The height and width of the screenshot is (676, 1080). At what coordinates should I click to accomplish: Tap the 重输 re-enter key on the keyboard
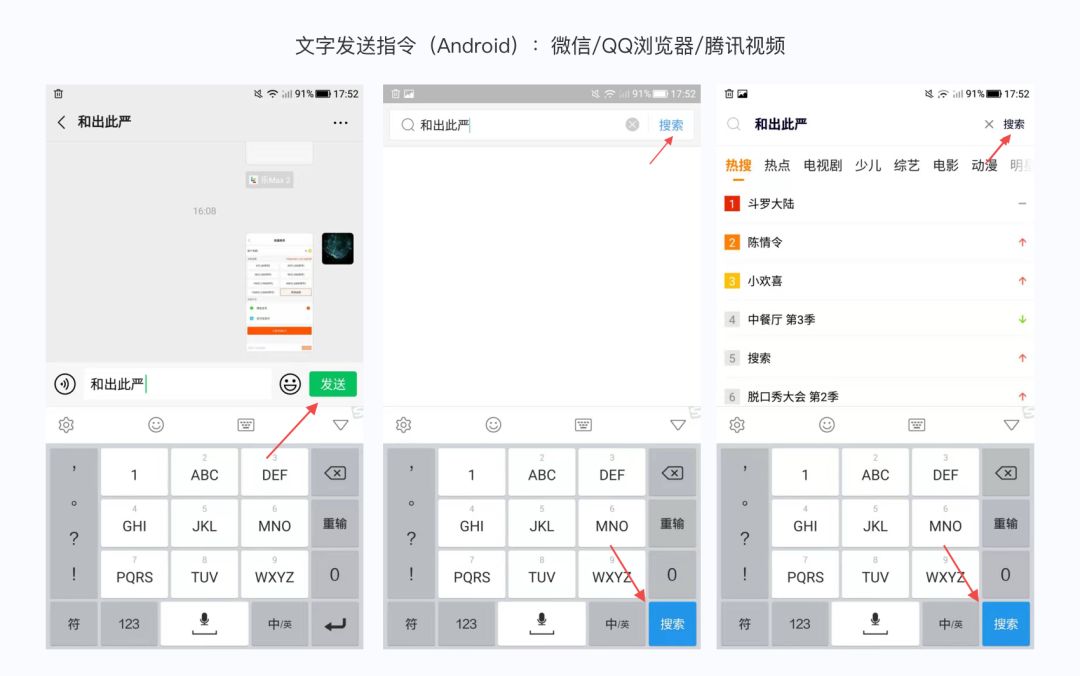point(334,522)
